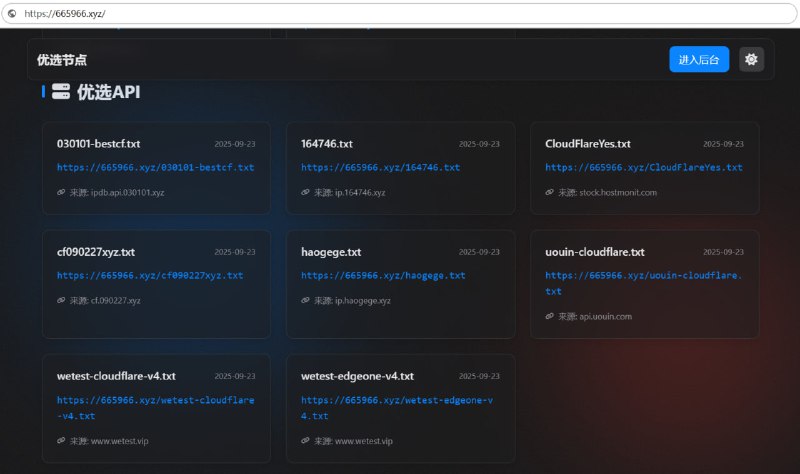This screenshot has height=474, width=800.
Task: Open the CloudFlareYes.txt URL link
Action: tap(643, 168)
